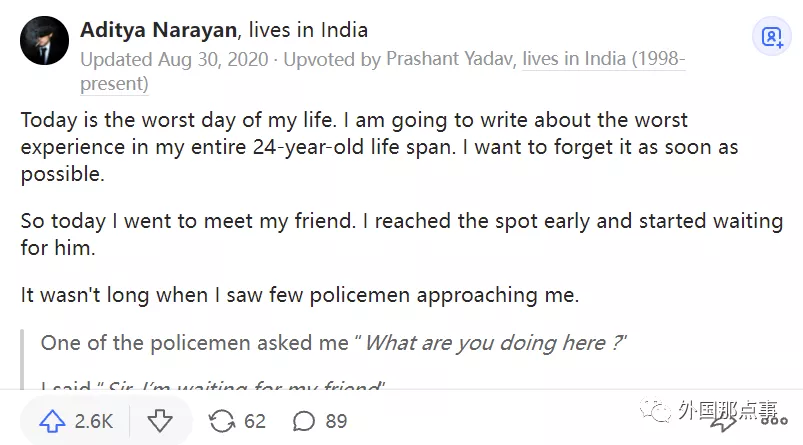Click the 2.6K upvote count

click(x=93, y=421)
